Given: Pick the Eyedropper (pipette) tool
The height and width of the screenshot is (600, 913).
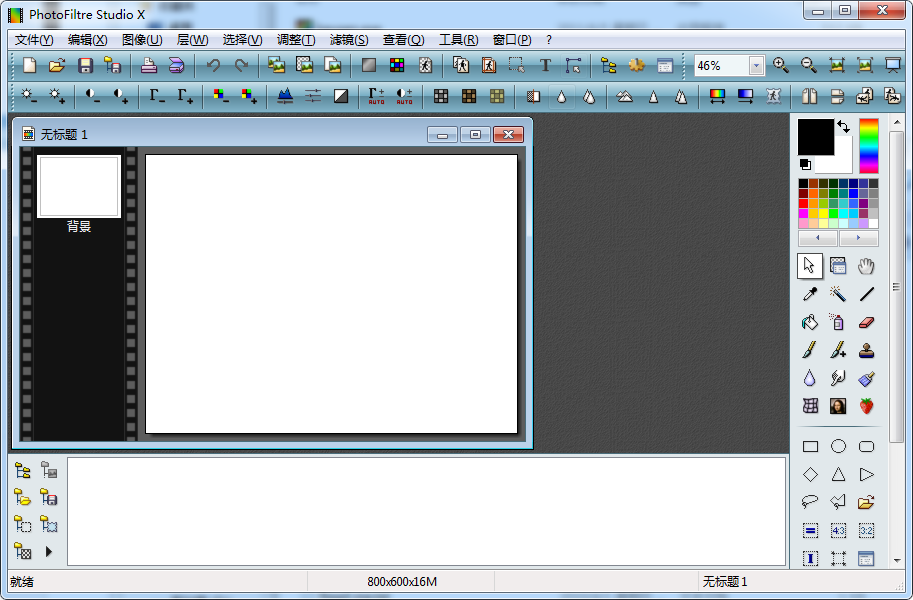Looking at the screenshot, I should coord(810,294).
